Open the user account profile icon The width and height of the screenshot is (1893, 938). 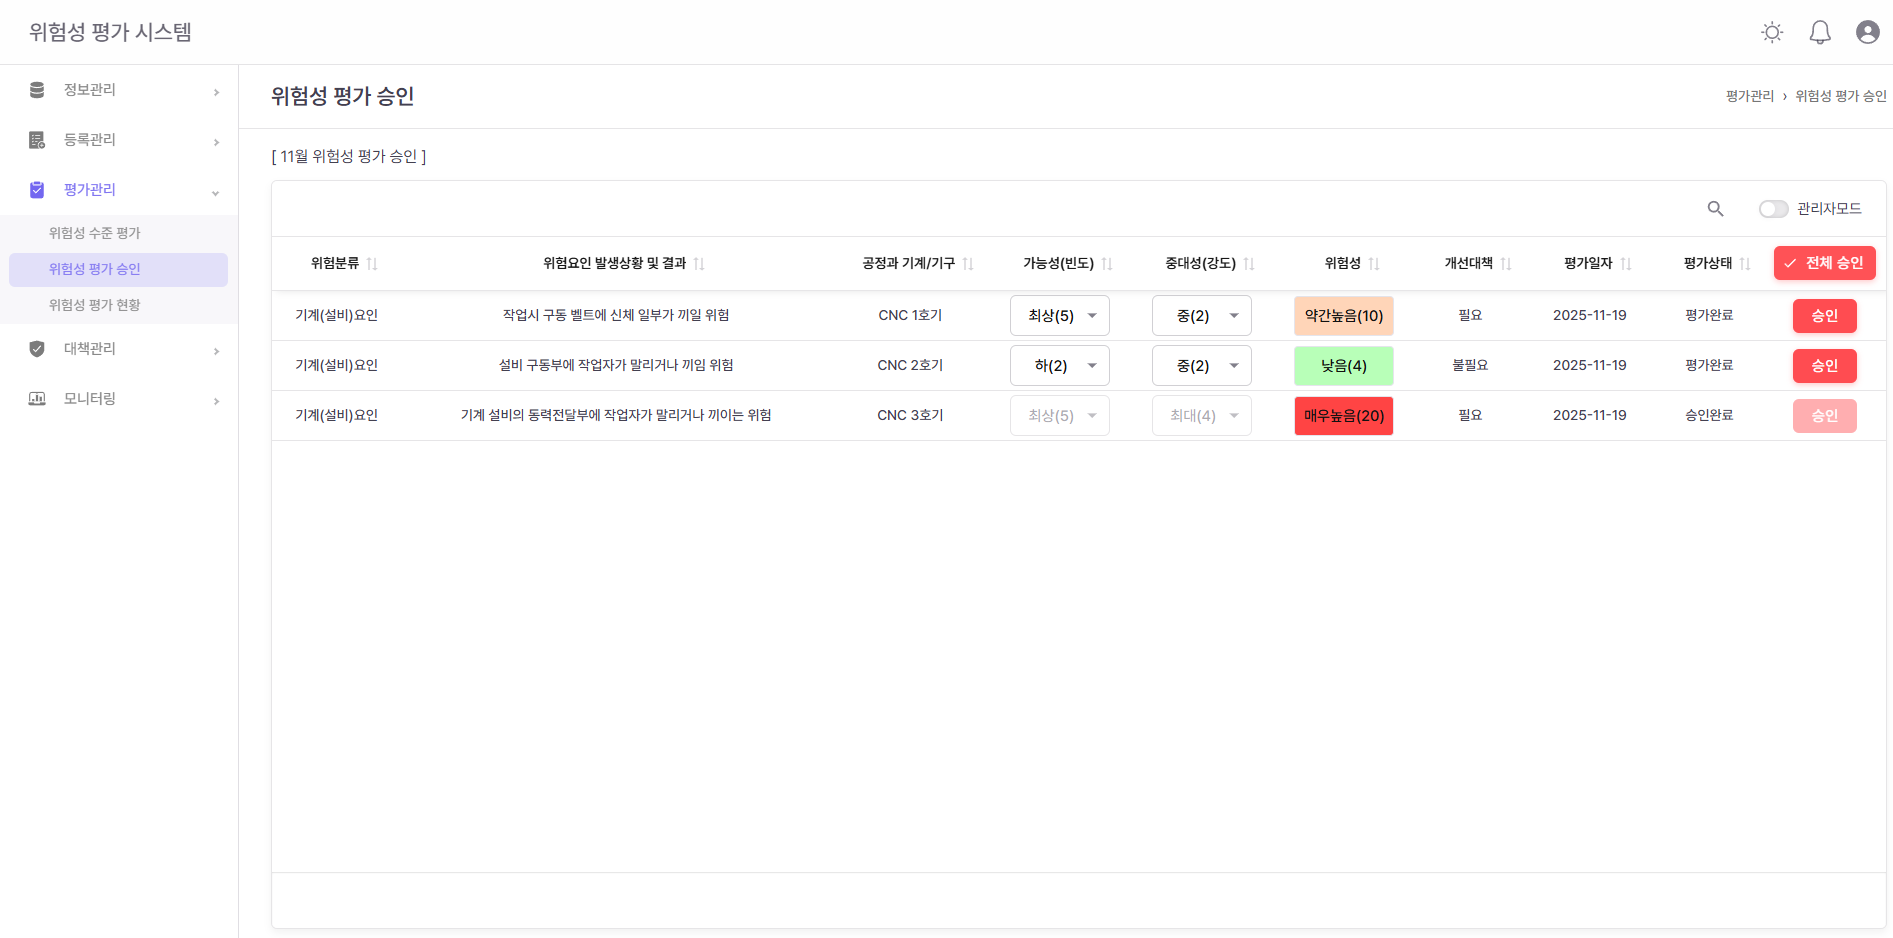[1867, 32]
